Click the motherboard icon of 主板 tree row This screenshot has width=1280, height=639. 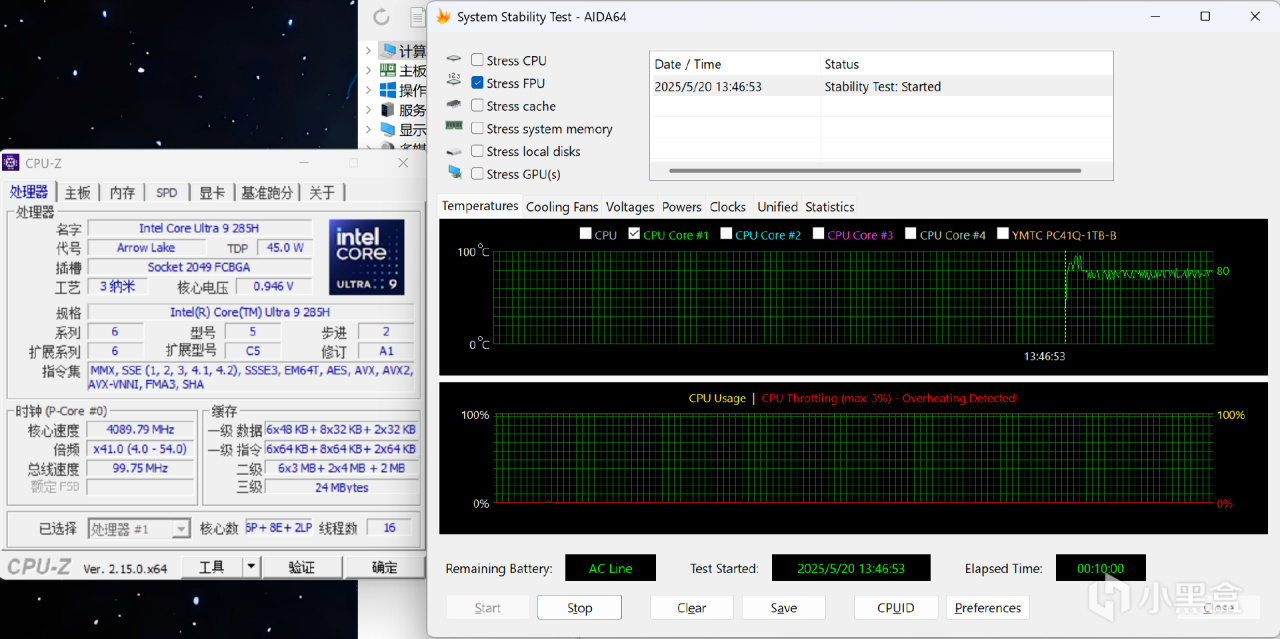388,71
